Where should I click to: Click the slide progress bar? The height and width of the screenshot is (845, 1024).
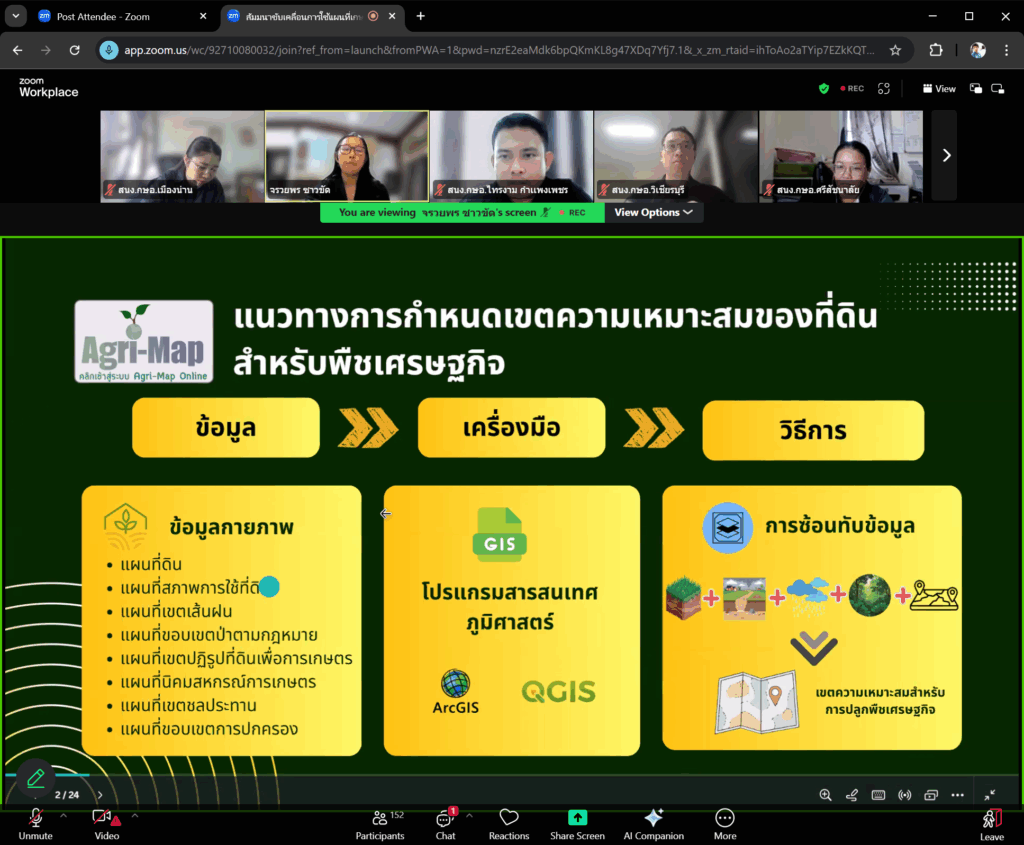48,775
